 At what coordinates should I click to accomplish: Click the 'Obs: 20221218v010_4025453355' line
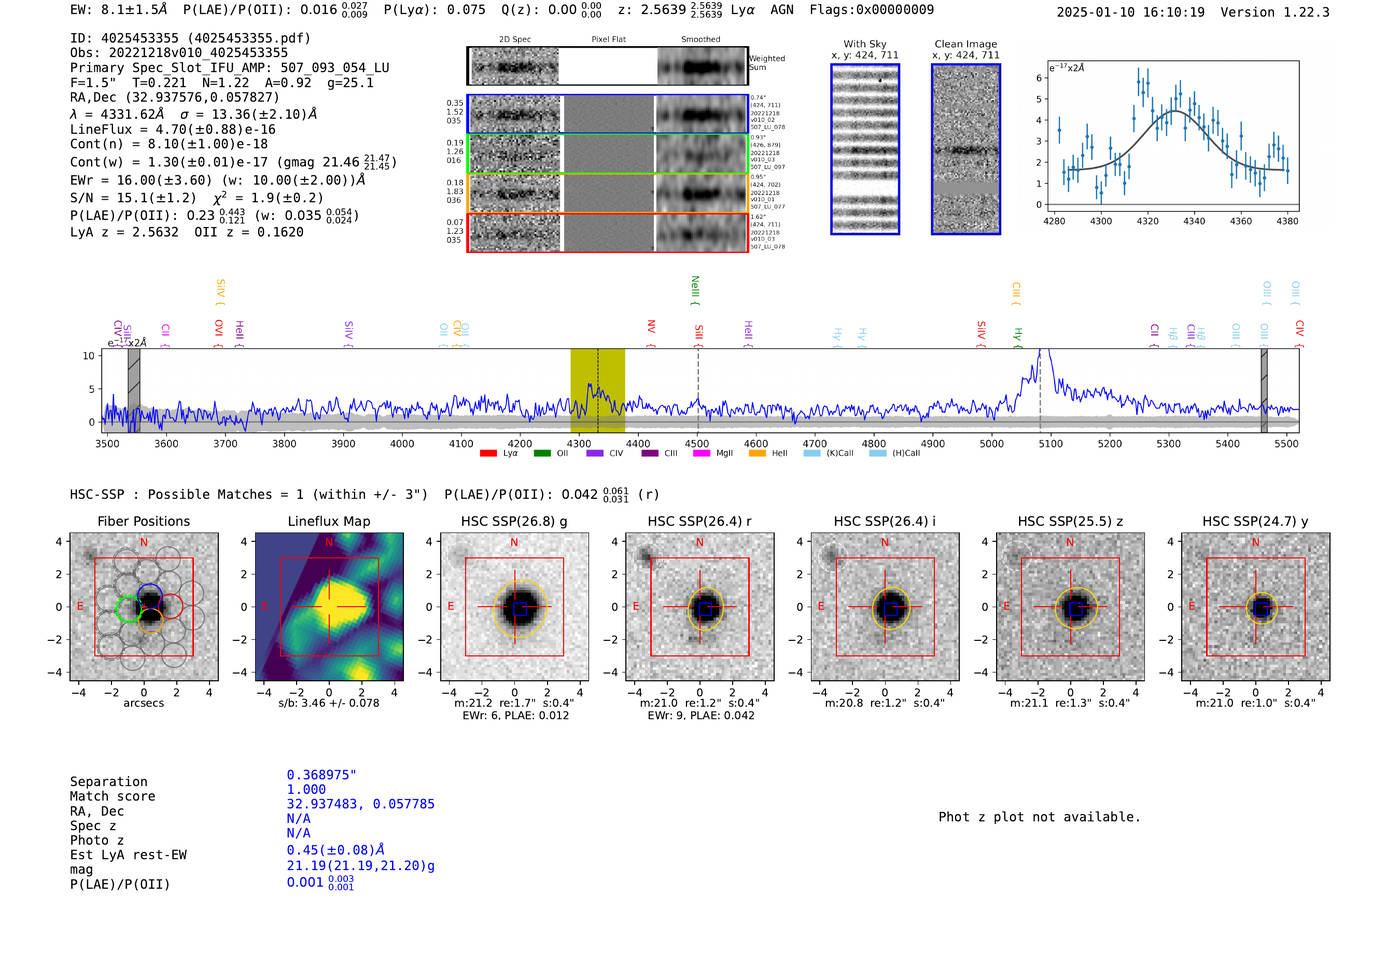pos(179,53)
